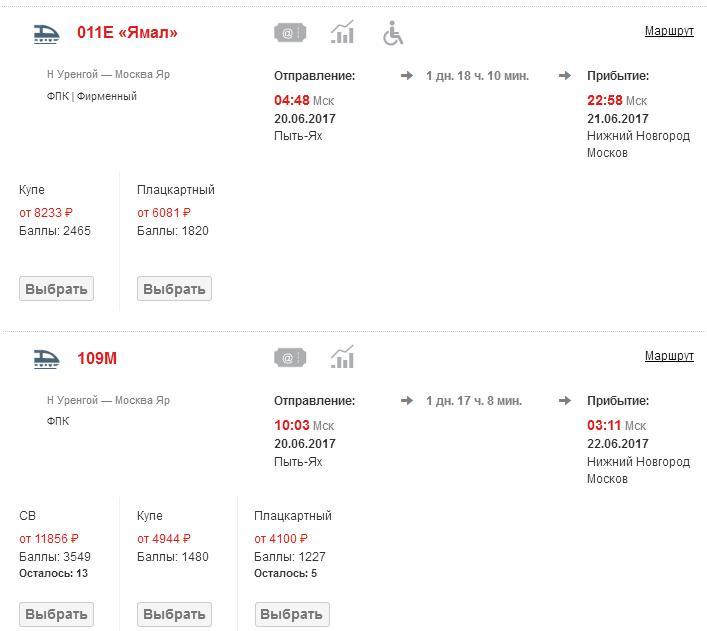
Task: Click the train number 011Е «Ямал» title
Action: coord(127,33)
